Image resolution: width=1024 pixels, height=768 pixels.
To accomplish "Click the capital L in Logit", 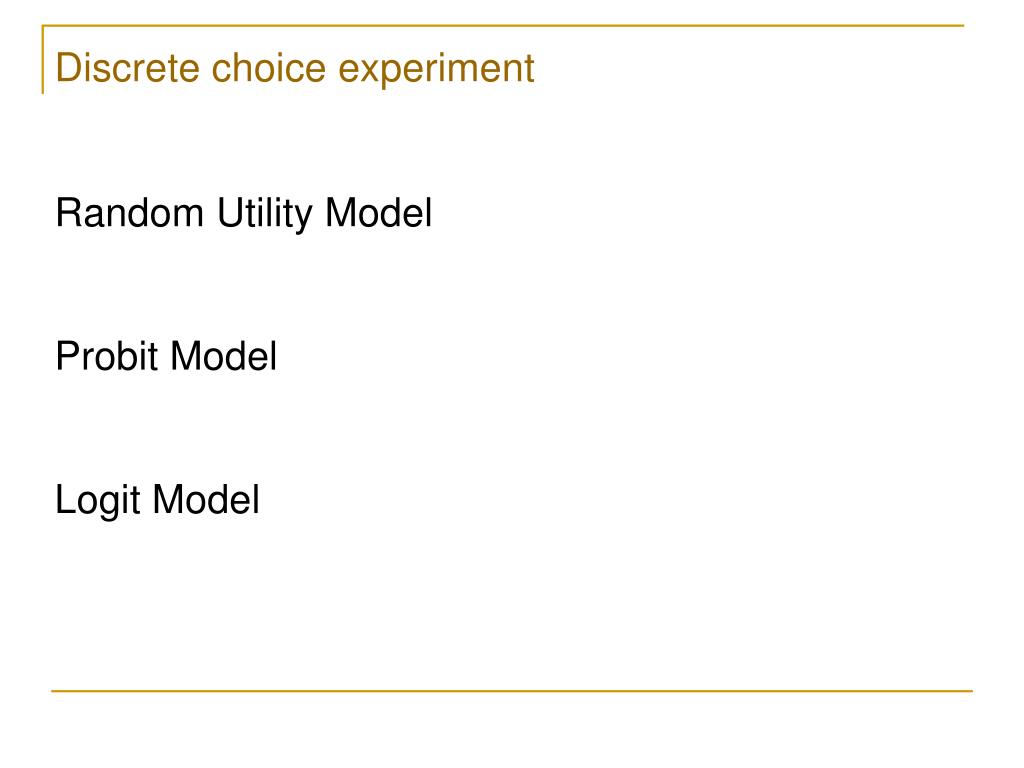I will click(x=66, y=500).
